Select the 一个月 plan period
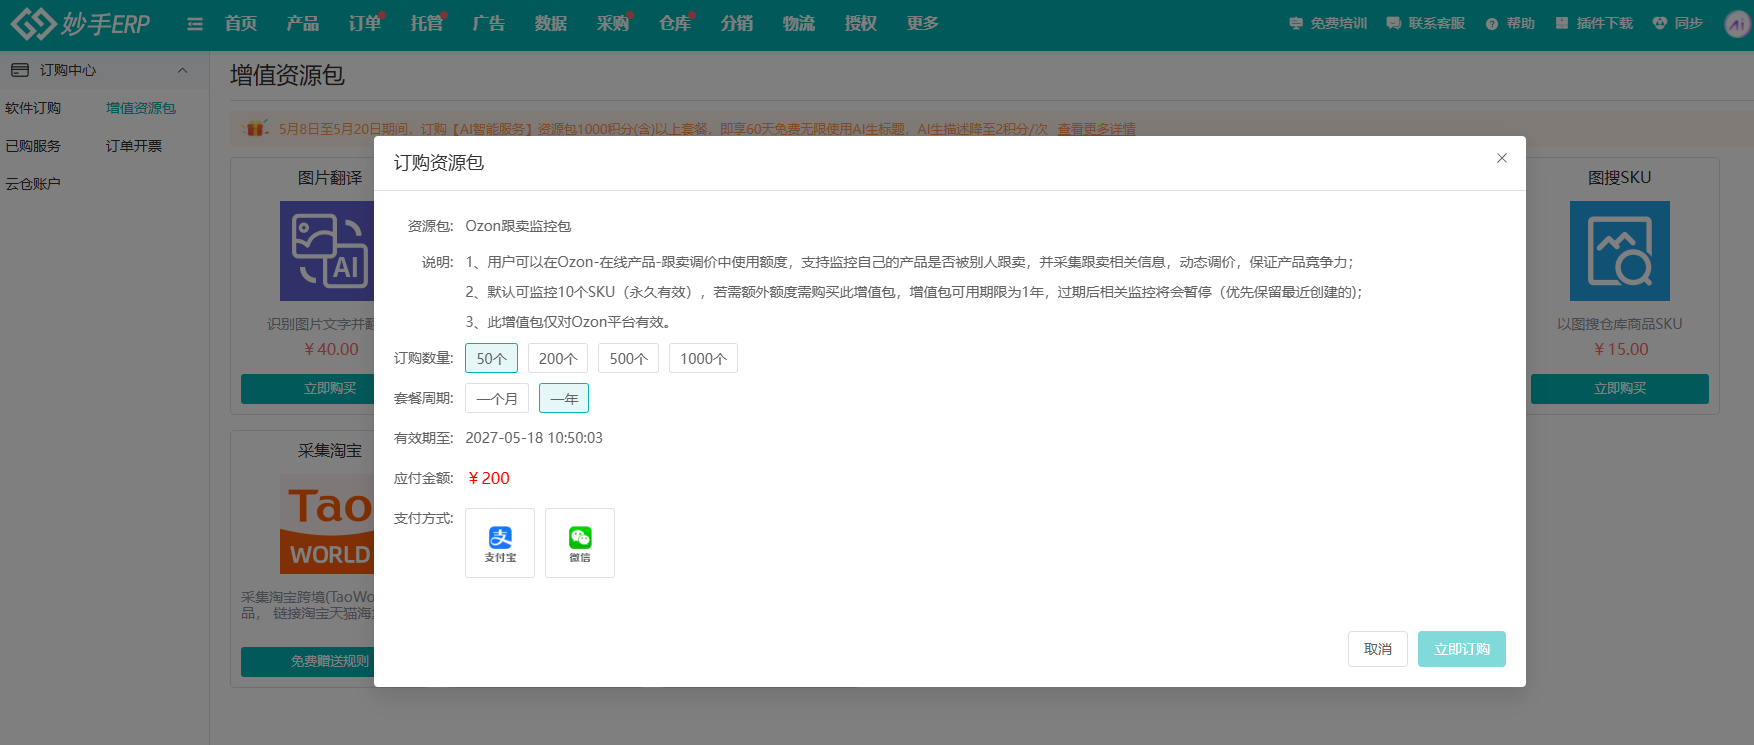1754x745 pixels. [x=497, y=398]
